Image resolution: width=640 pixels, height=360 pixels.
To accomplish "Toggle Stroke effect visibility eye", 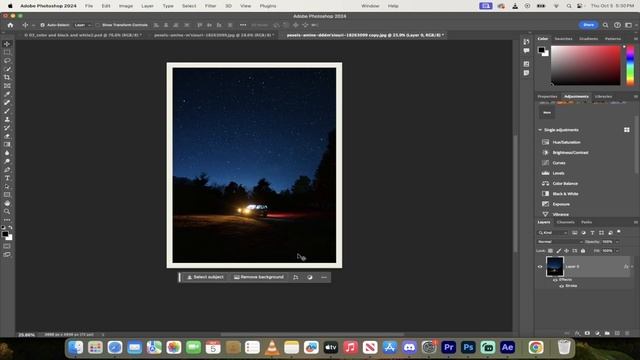I will click(562, 286).
